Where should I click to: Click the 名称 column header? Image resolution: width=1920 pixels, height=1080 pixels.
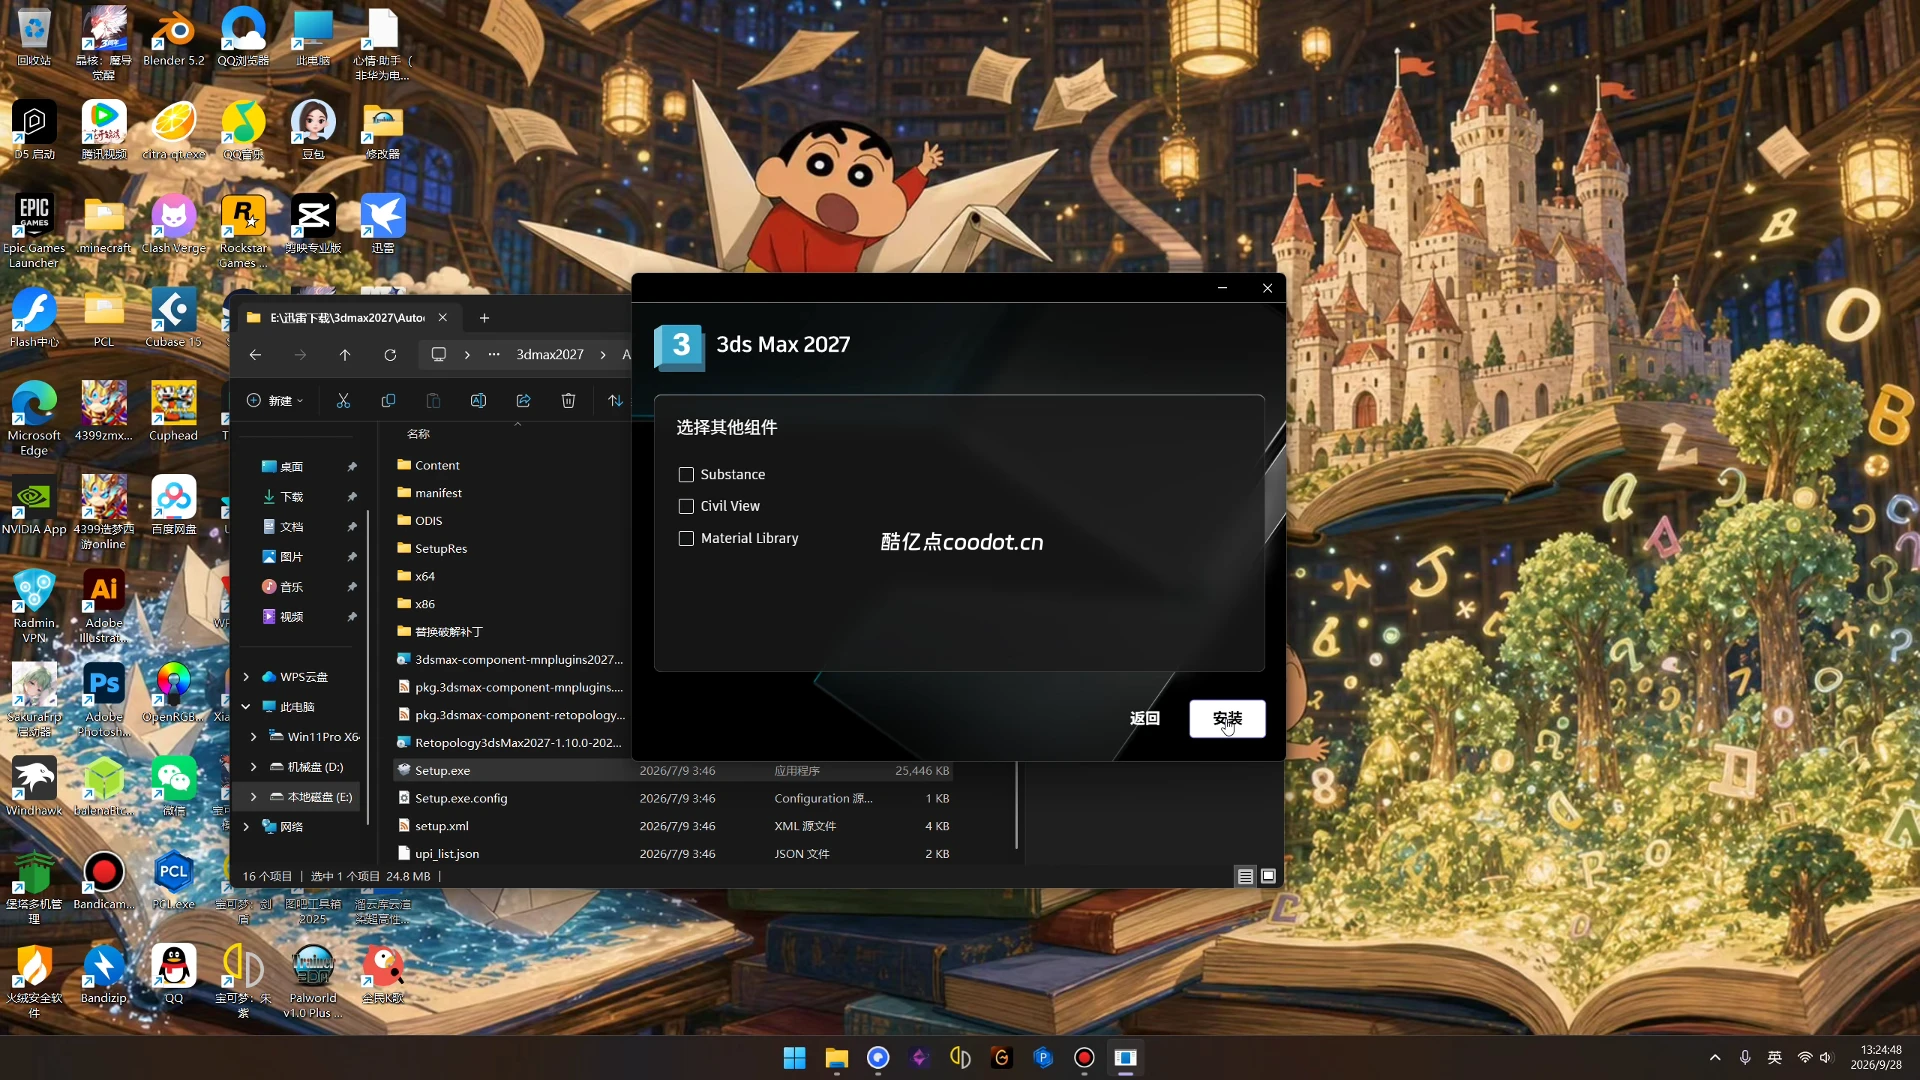tap(418, 434)
